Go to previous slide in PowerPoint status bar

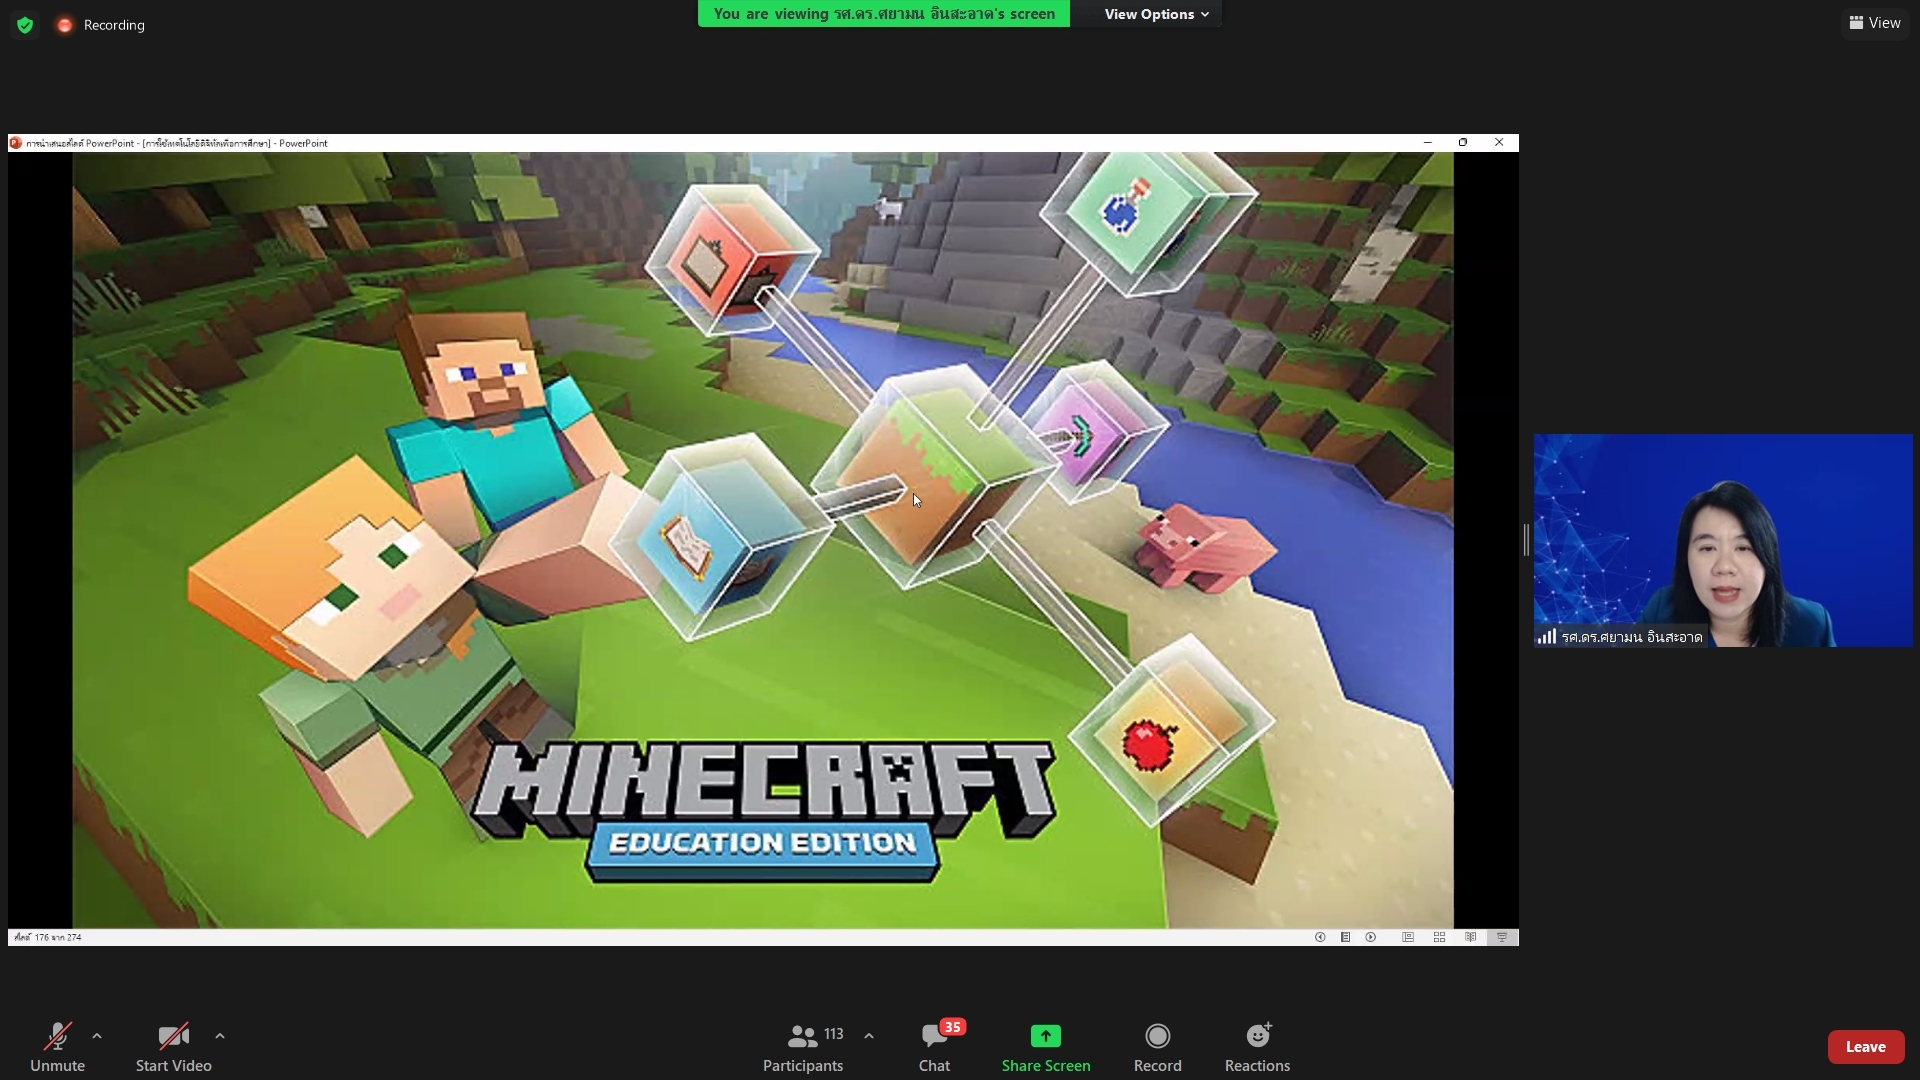point(1320,937)
